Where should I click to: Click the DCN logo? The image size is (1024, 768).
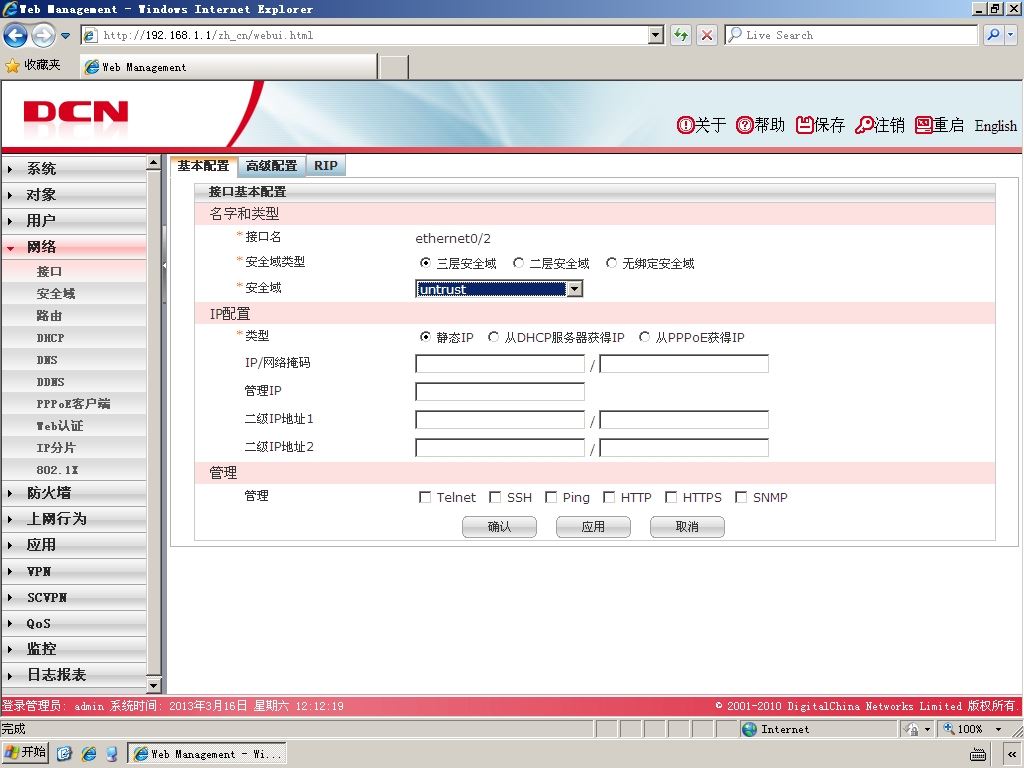[76, 112]
